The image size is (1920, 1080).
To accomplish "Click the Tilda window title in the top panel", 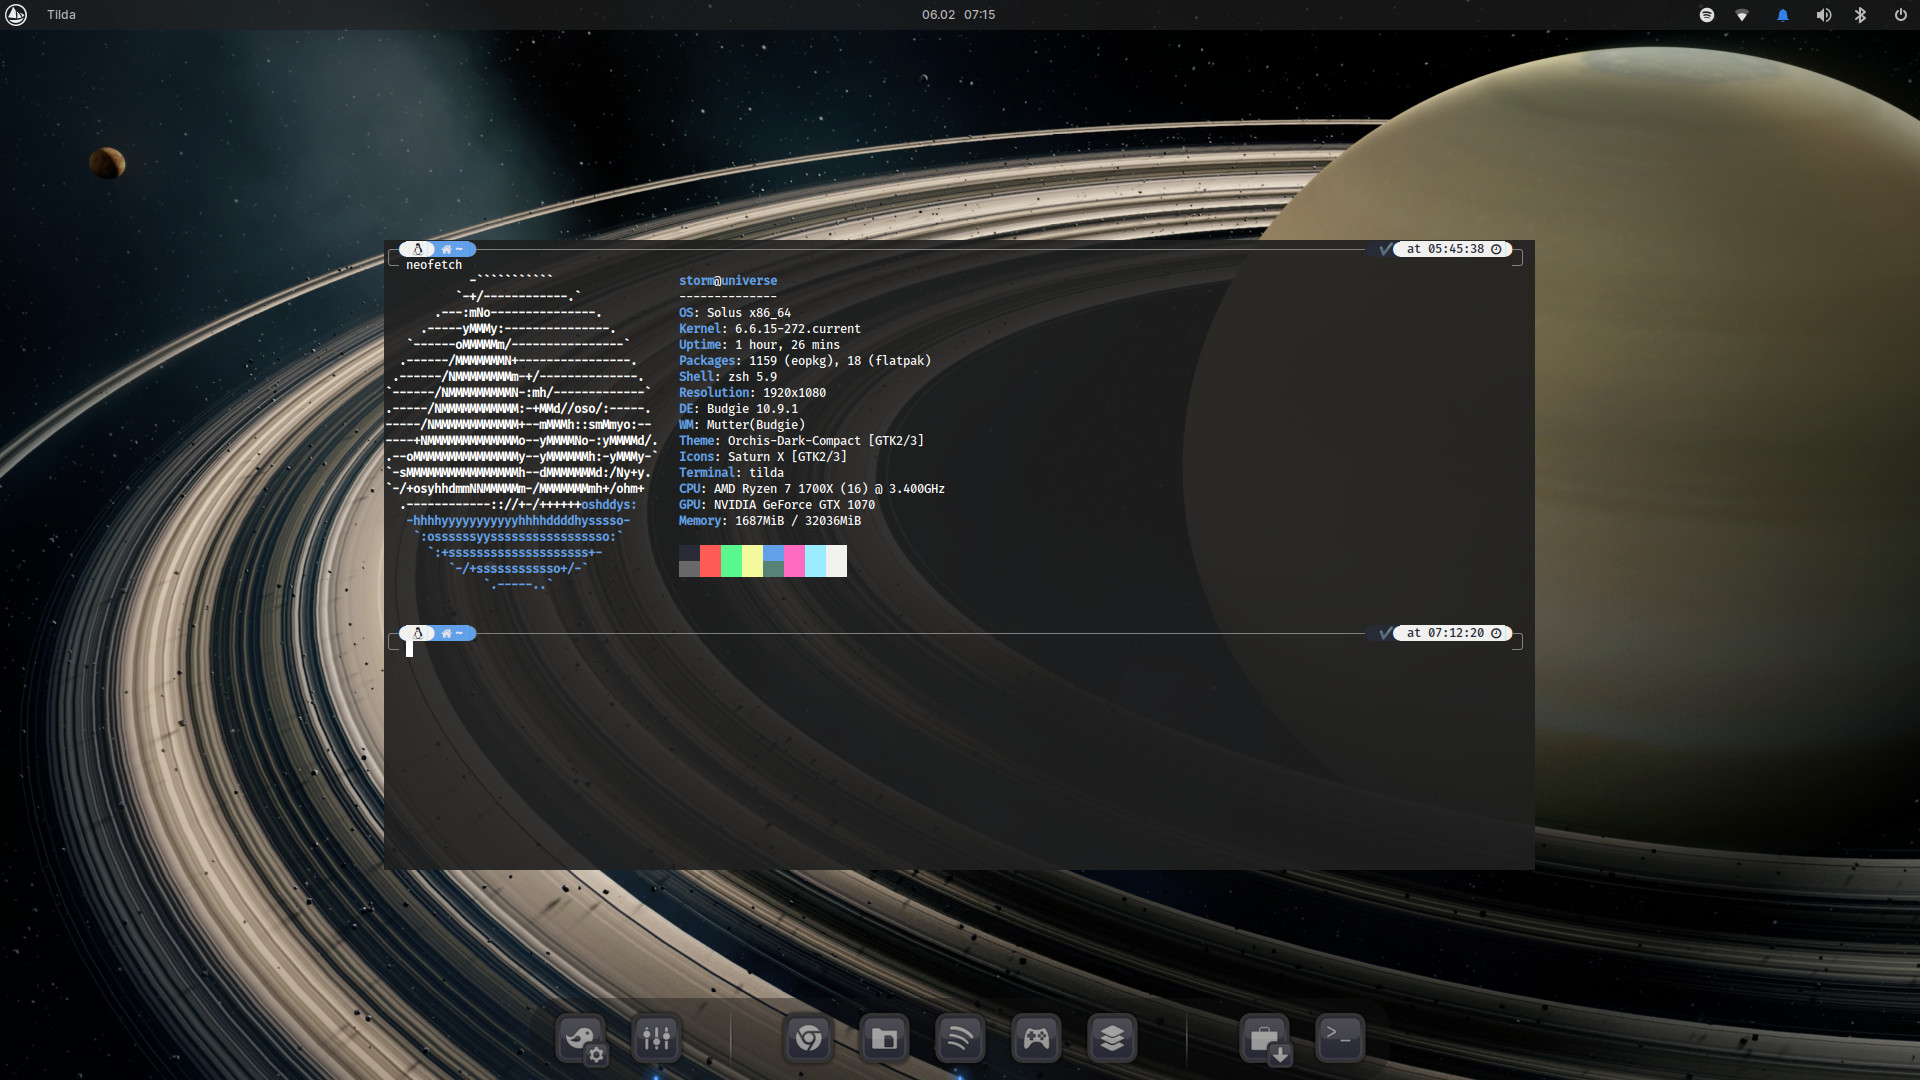I will click(x=61, y=15).
